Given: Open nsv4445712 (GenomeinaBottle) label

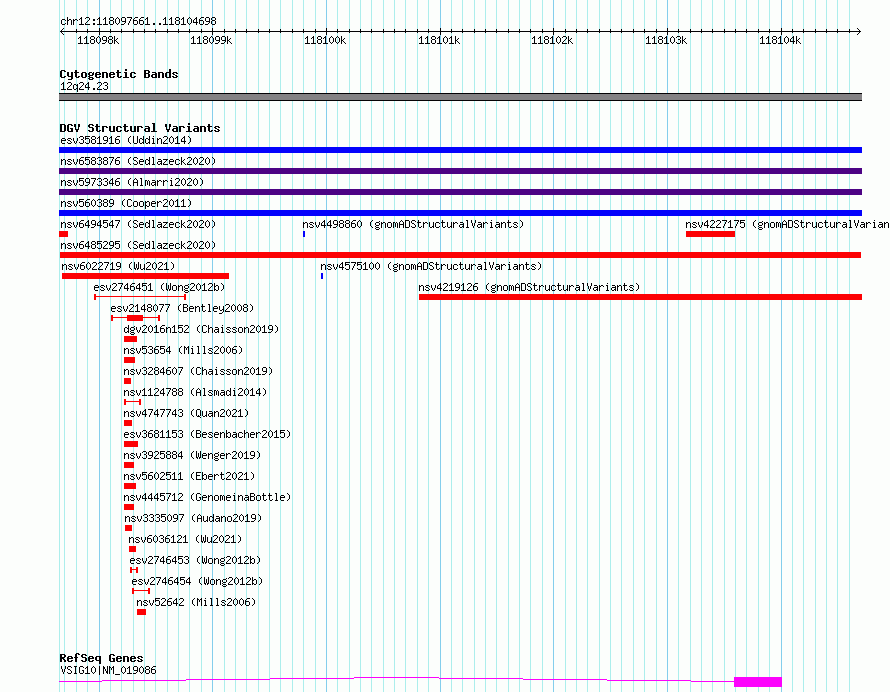Looking at the screenshot, I should (x=207, y=497).
